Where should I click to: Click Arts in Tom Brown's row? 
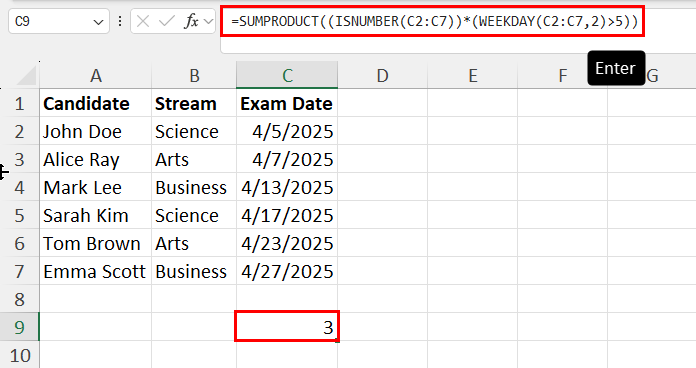pyautogui.click(x=194, y=243)
